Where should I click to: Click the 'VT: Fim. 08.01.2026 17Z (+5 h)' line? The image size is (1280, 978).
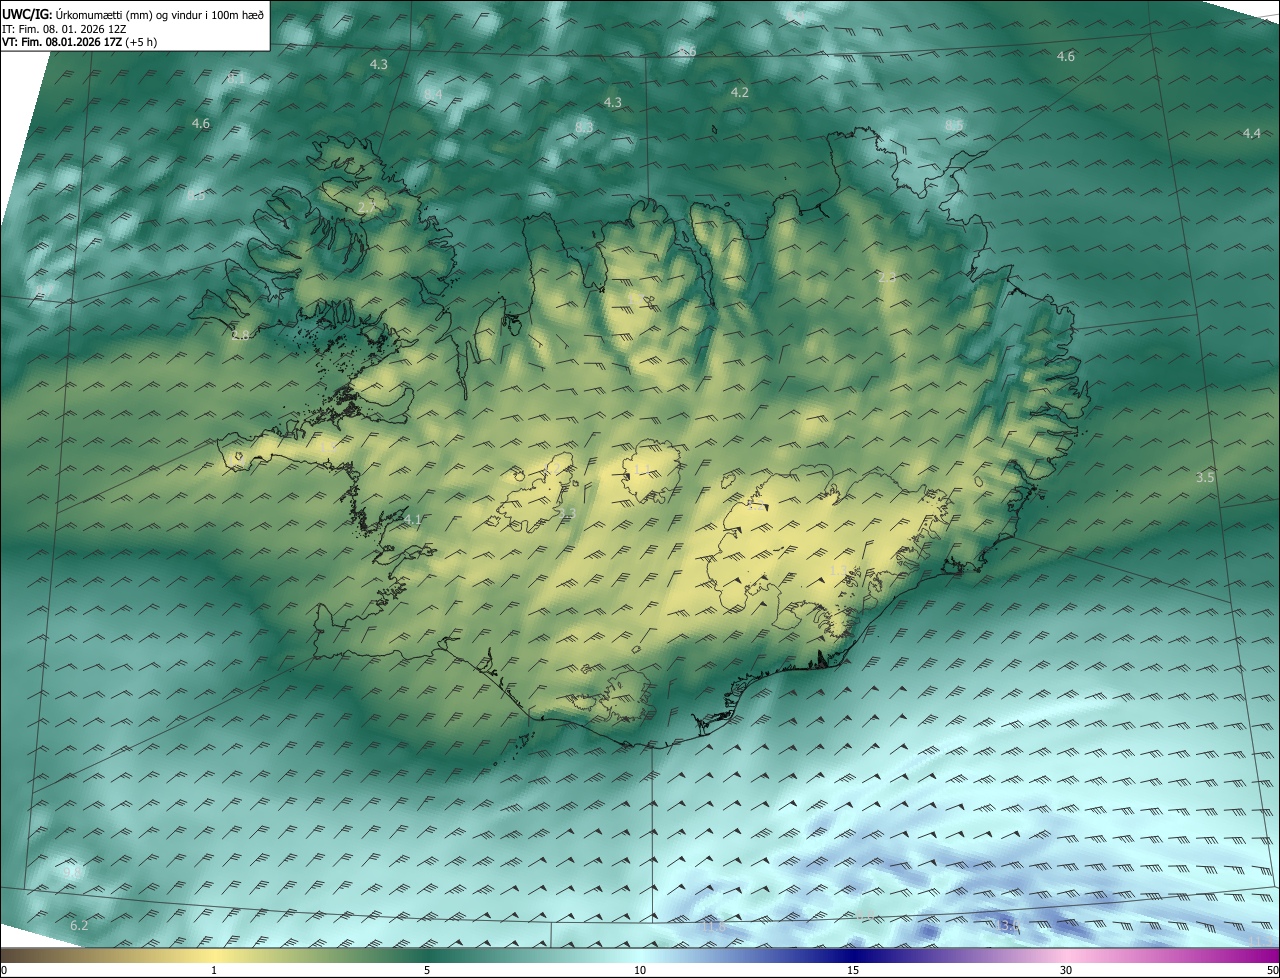(x=79, y=42)
